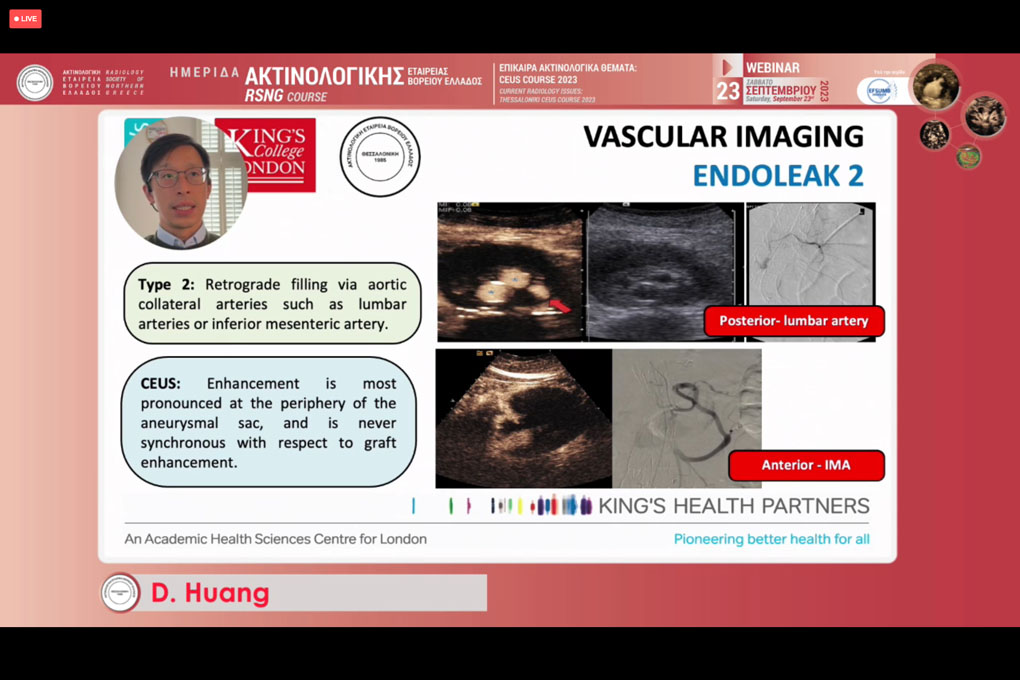
Task: Select the Type 2 description text box
Action: click(272, 304)
